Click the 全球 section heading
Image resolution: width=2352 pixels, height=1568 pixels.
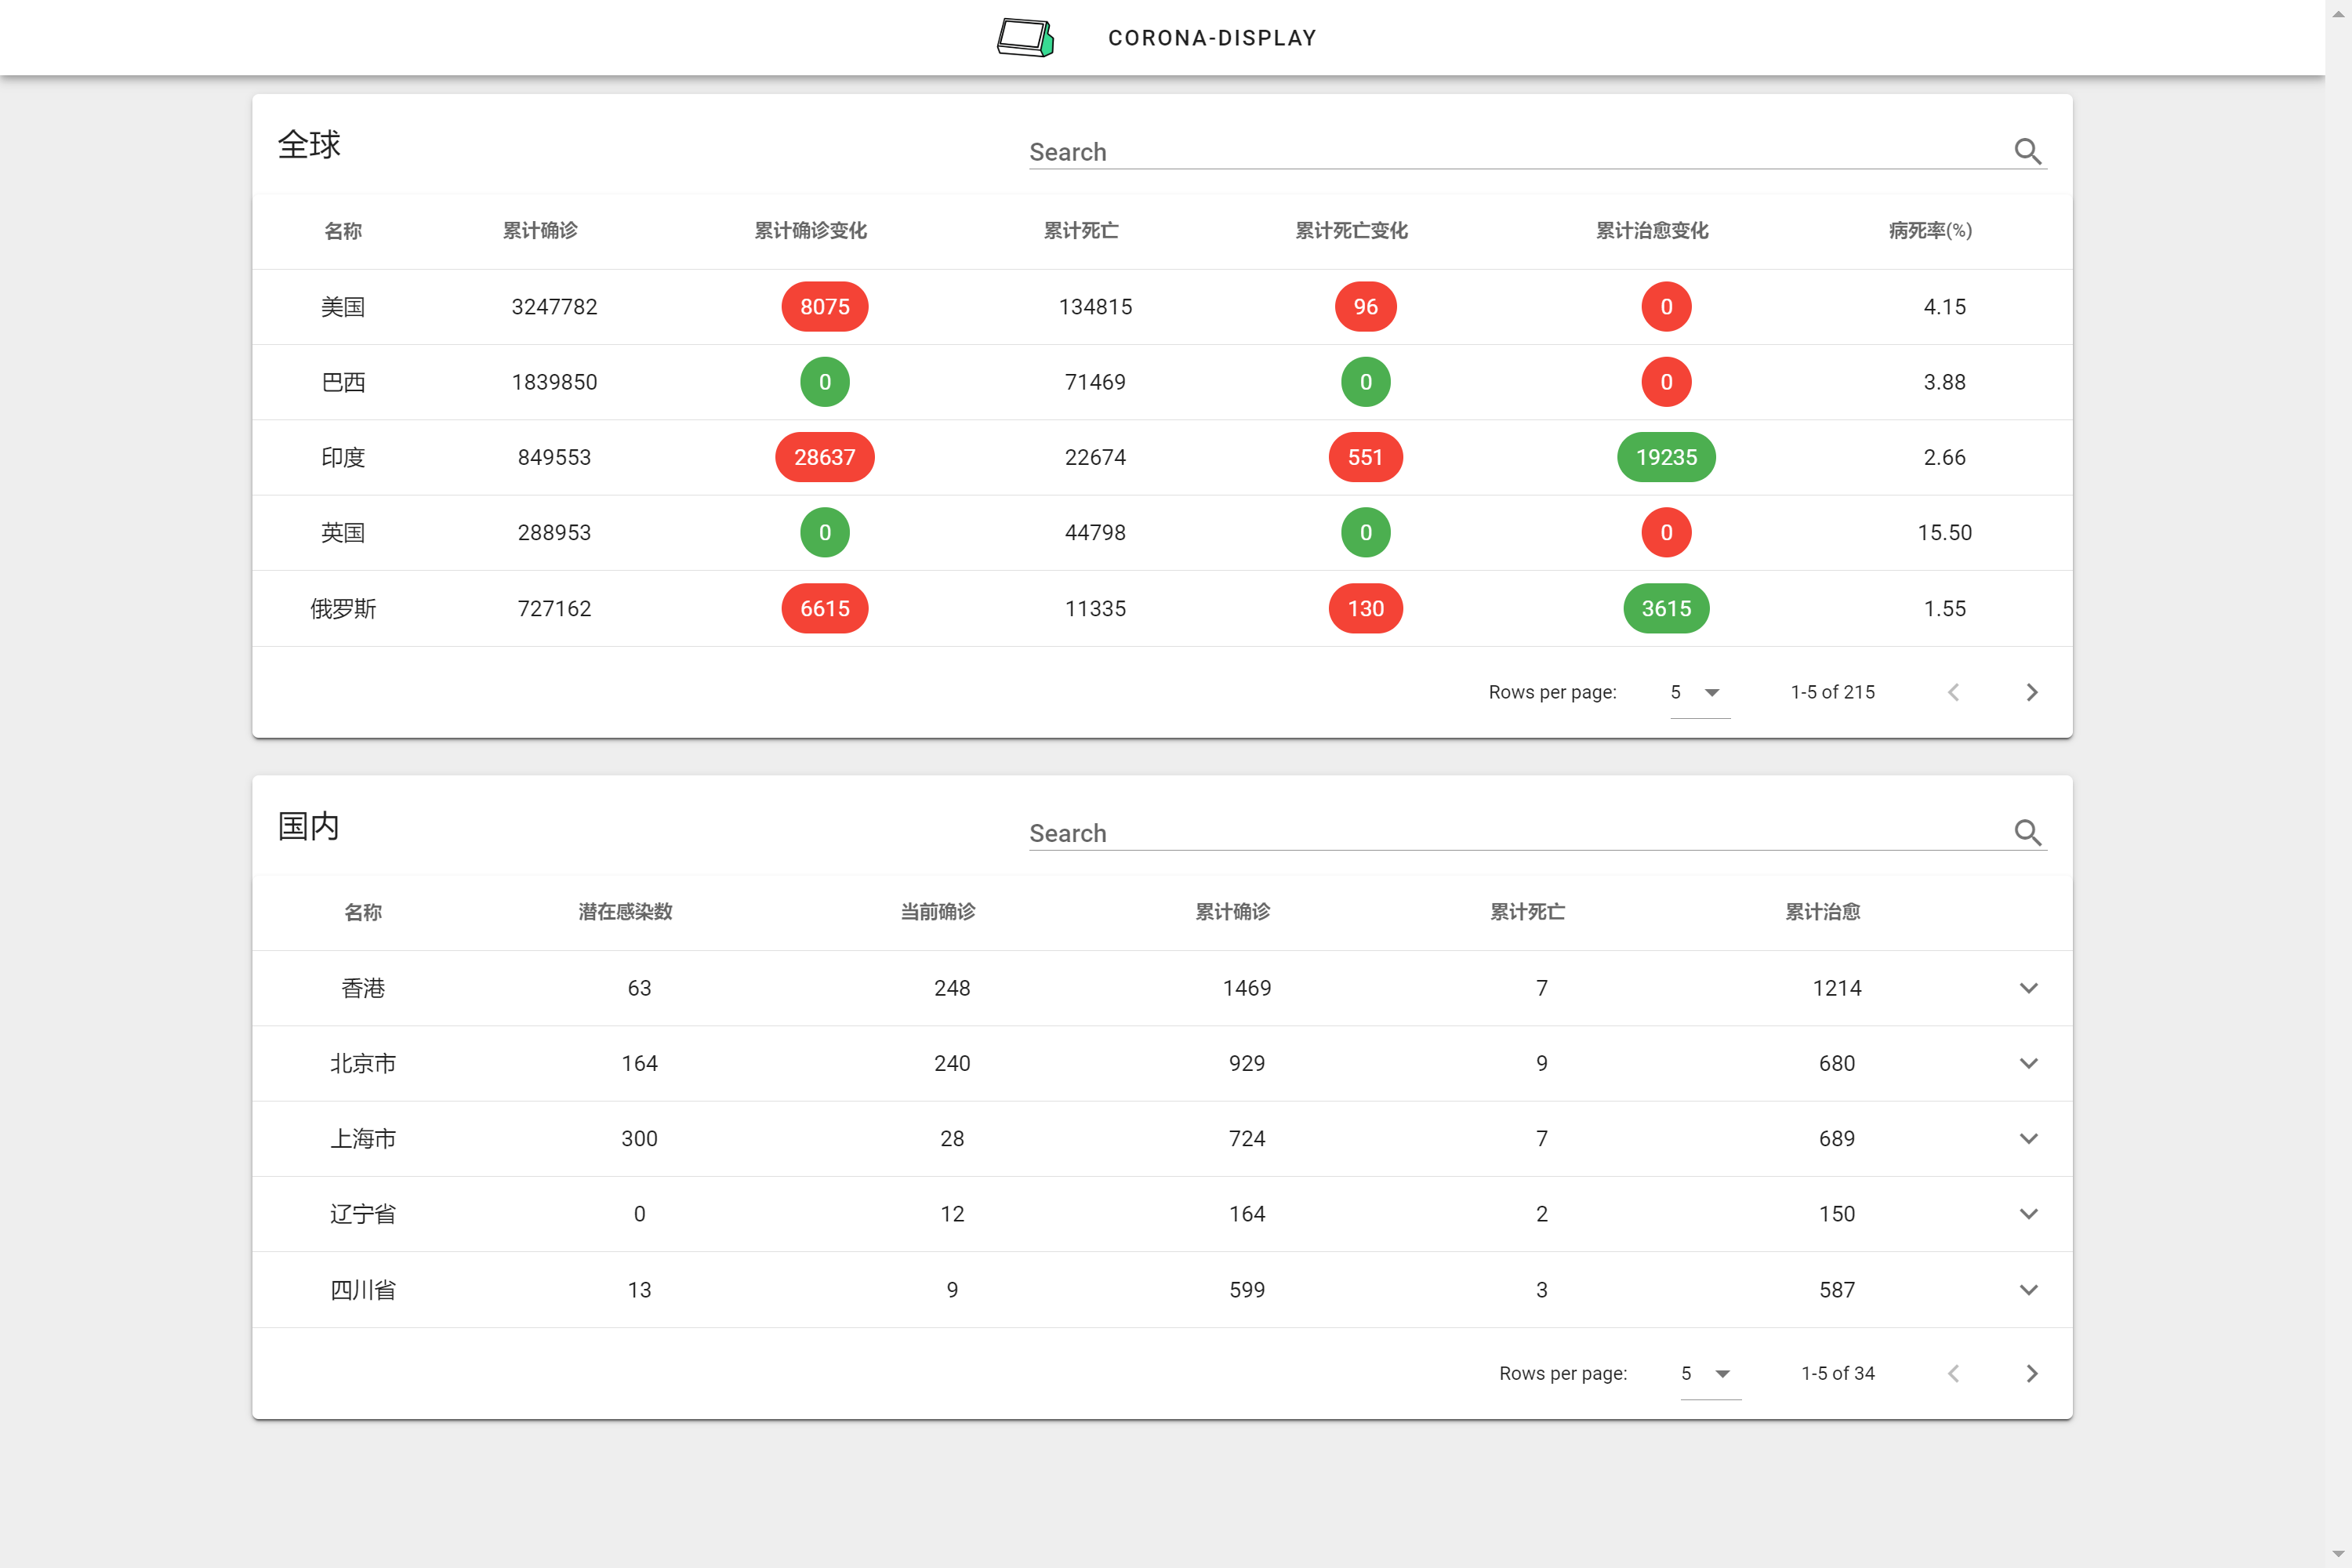click(x=309, y=145)
